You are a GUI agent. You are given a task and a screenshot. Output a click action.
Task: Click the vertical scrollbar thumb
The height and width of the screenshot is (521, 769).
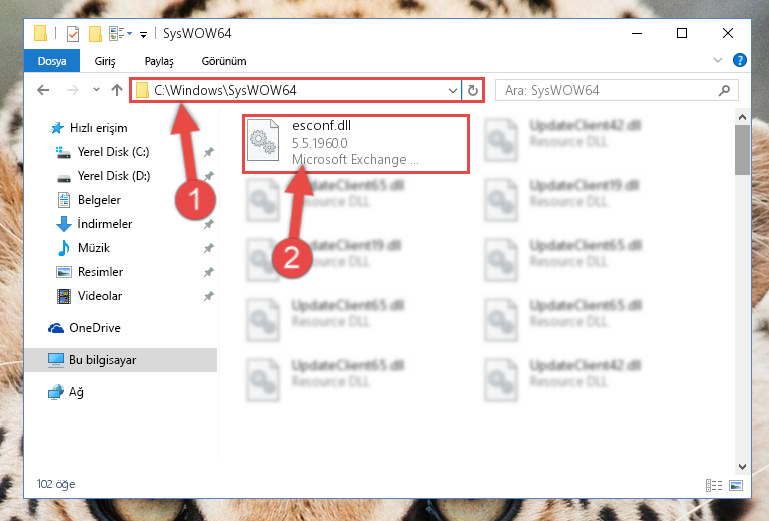(x=742, y=150)
